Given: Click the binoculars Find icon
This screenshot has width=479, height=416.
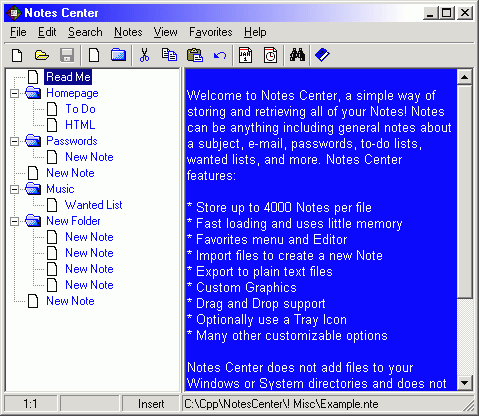Looking at the screenshot, I should (x=297, y=55).
